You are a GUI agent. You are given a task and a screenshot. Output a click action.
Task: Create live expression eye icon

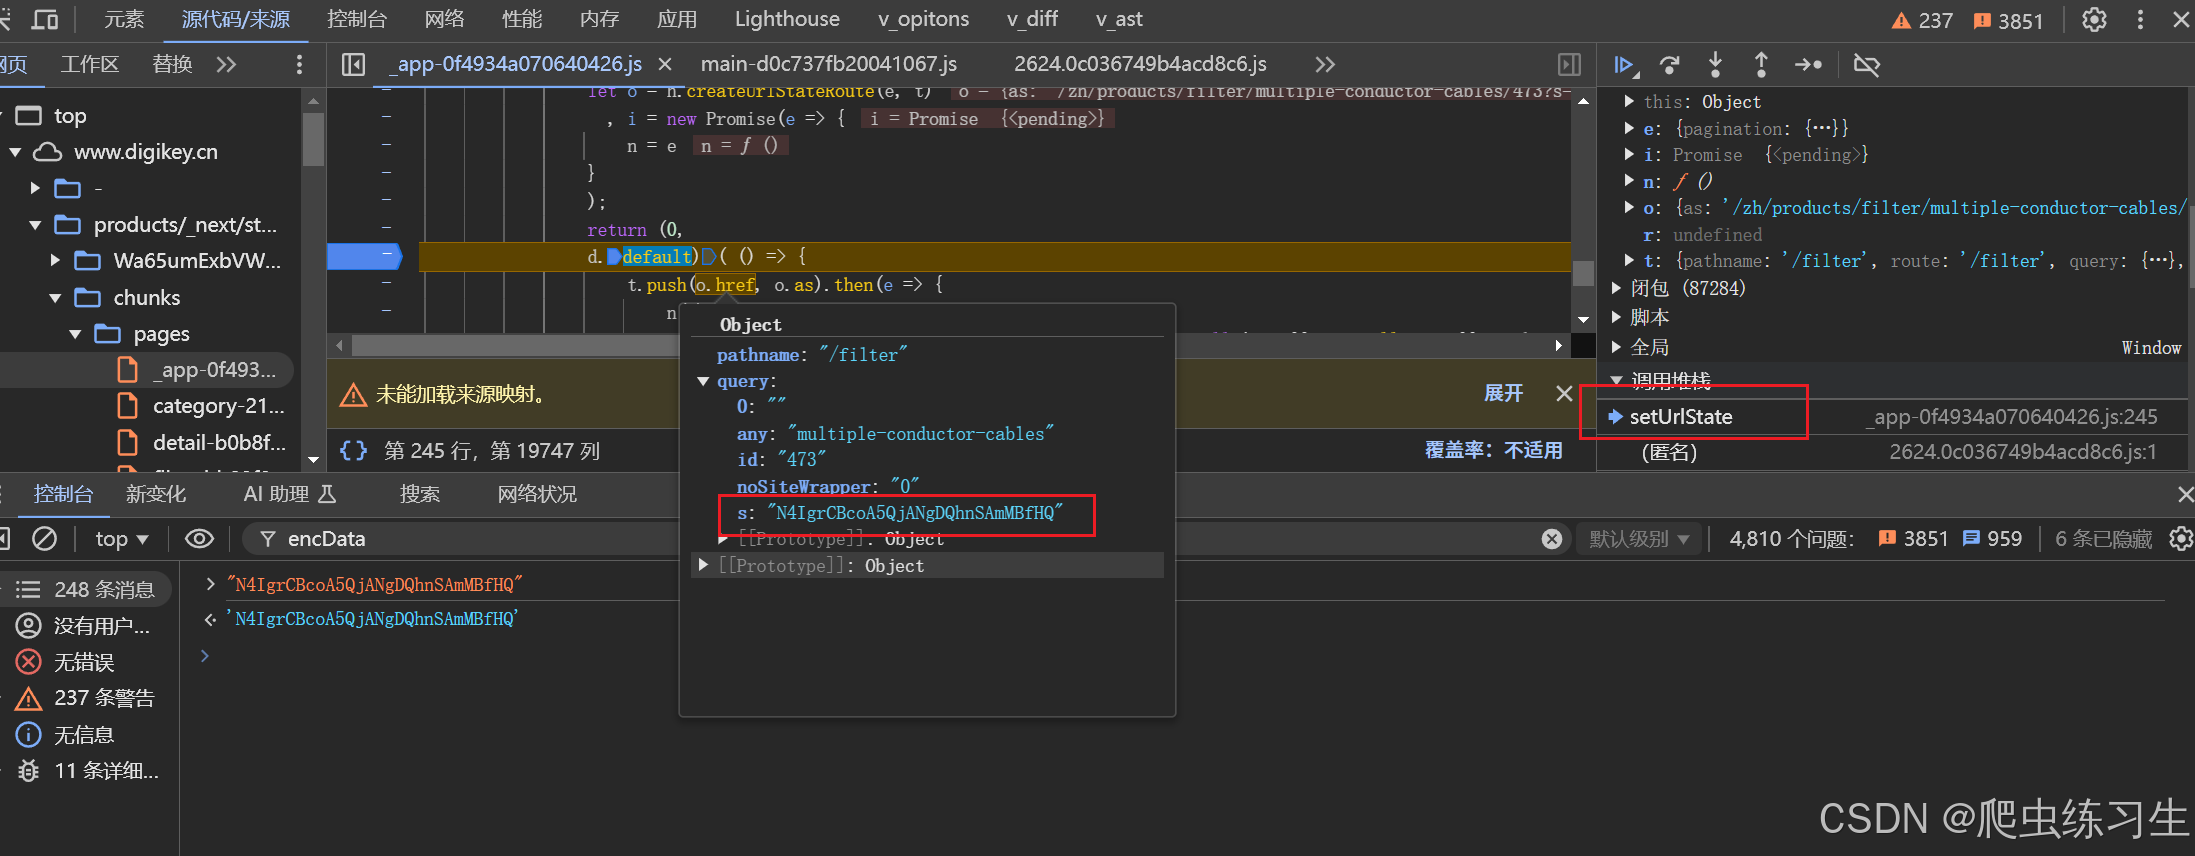pos(199,538)
